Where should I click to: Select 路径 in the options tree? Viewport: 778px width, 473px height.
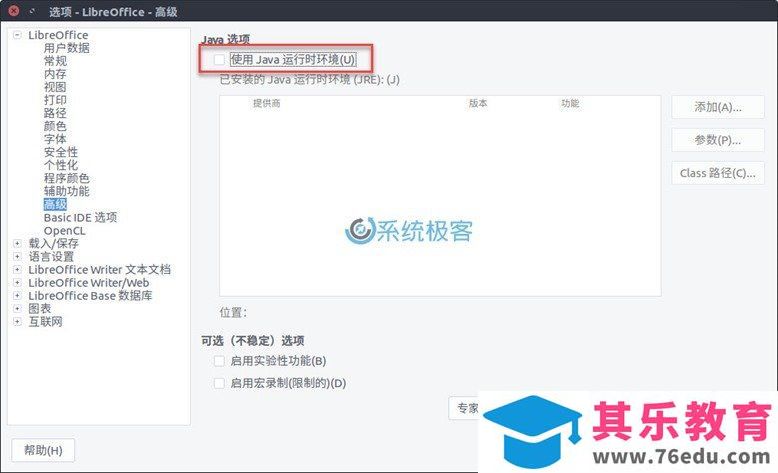pyautogui.click(x=55, y=113)
